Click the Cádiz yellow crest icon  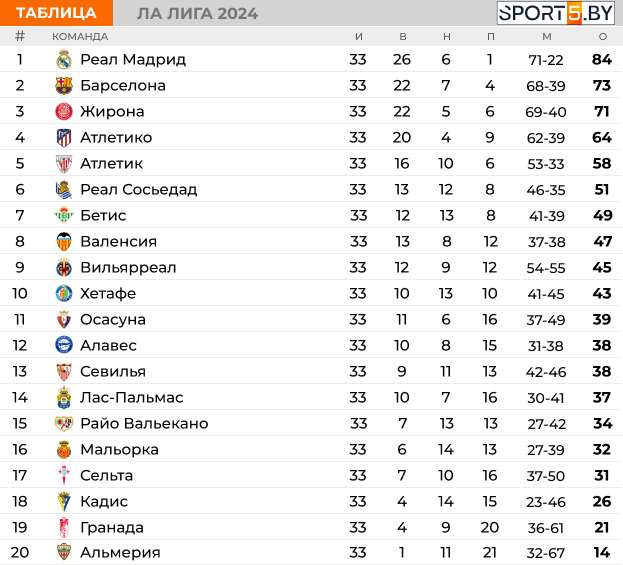(x=64, y=502)
